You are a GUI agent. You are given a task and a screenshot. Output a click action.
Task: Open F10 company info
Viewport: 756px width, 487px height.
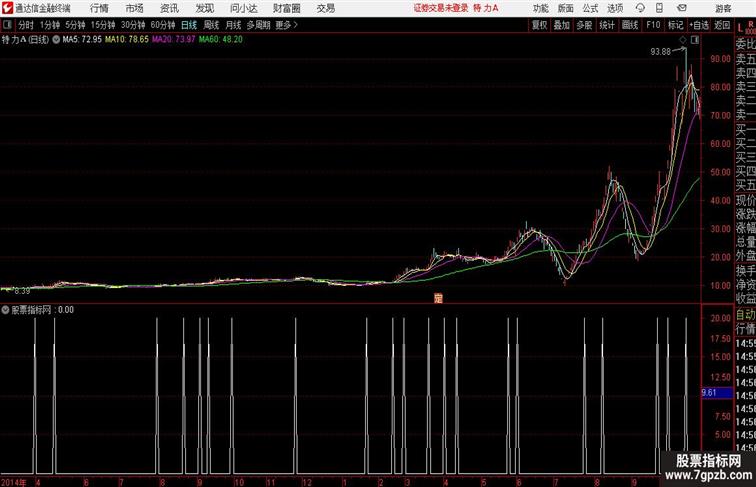[653, 25]
